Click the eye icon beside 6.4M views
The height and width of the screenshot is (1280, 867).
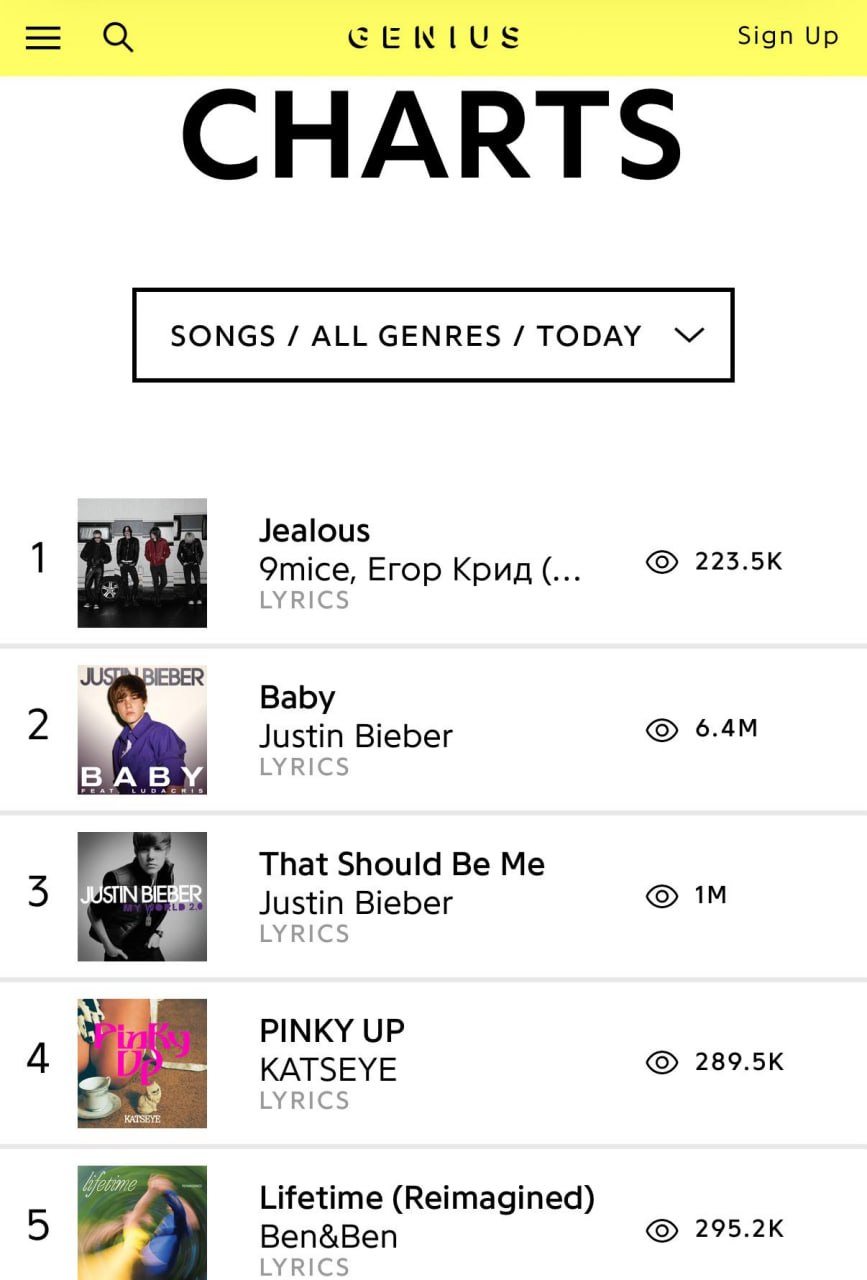click(x=661, y=729)
